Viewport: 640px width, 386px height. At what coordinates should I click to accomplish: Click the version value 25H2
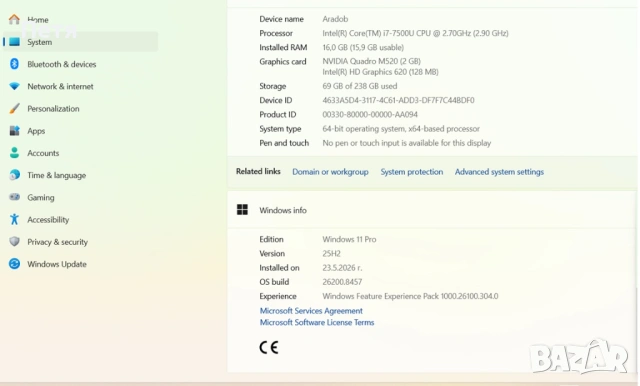[331, 253]
